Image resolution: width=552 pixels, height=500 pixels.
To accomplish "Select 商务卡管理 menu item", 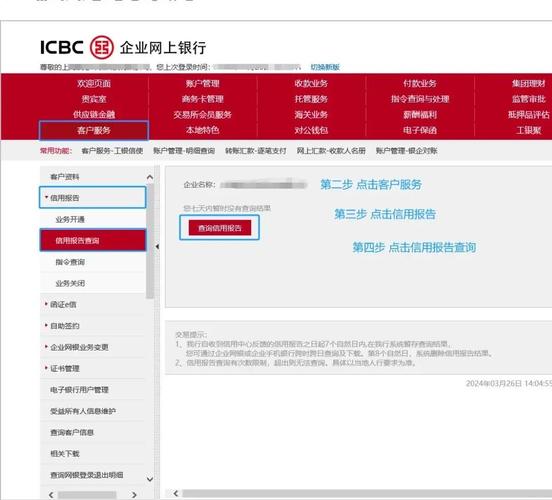I will pyautogui.click(x=202, y=99).
